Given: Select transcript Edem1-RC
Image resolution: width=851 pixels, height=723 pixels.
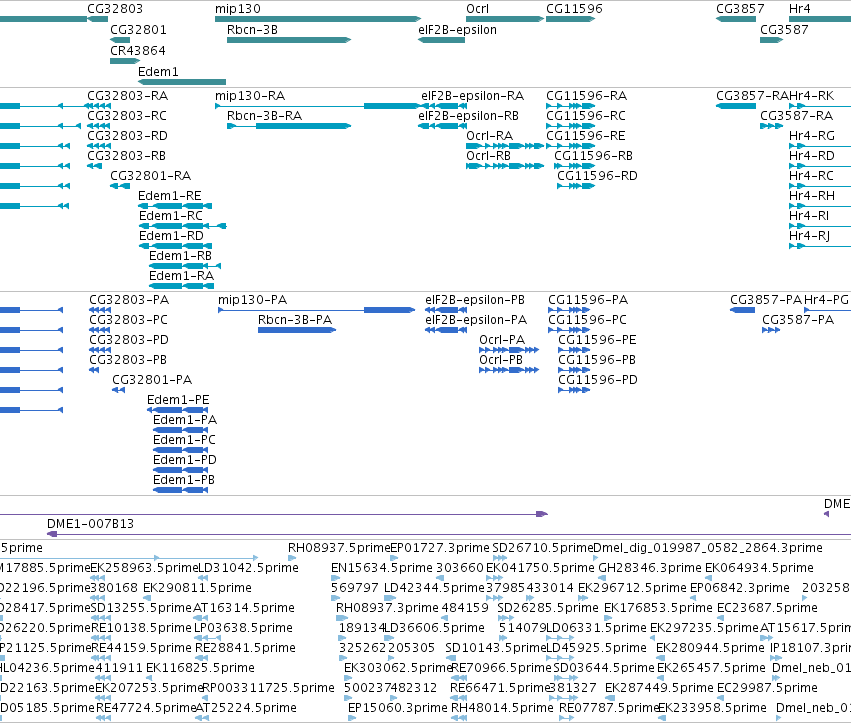Looking at the screenshot, I should click(182, 226).
